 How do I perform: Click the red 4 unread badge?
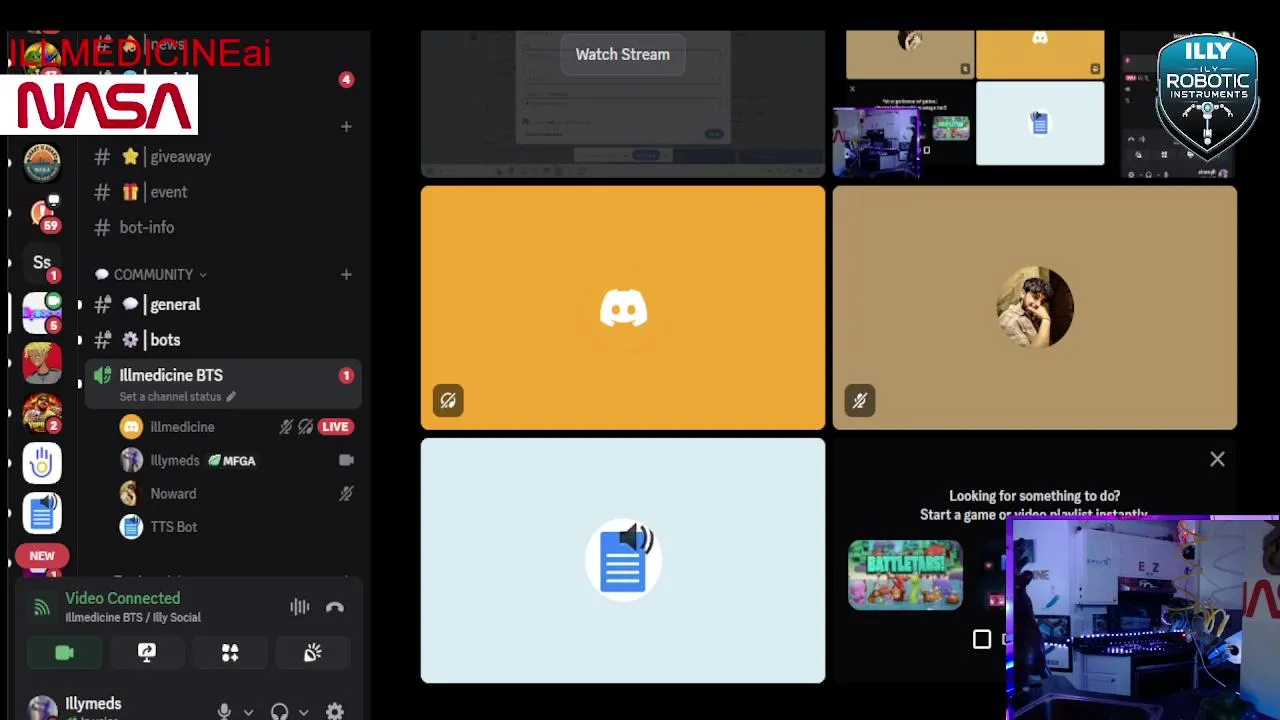346,79
